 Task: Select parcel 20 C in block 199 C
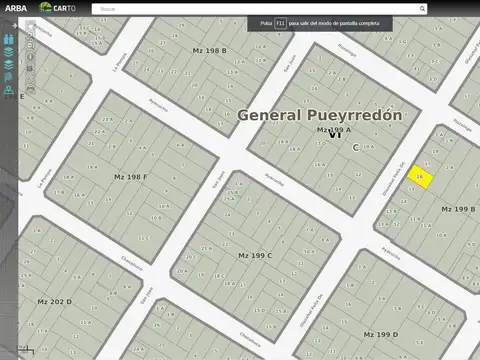191,257
